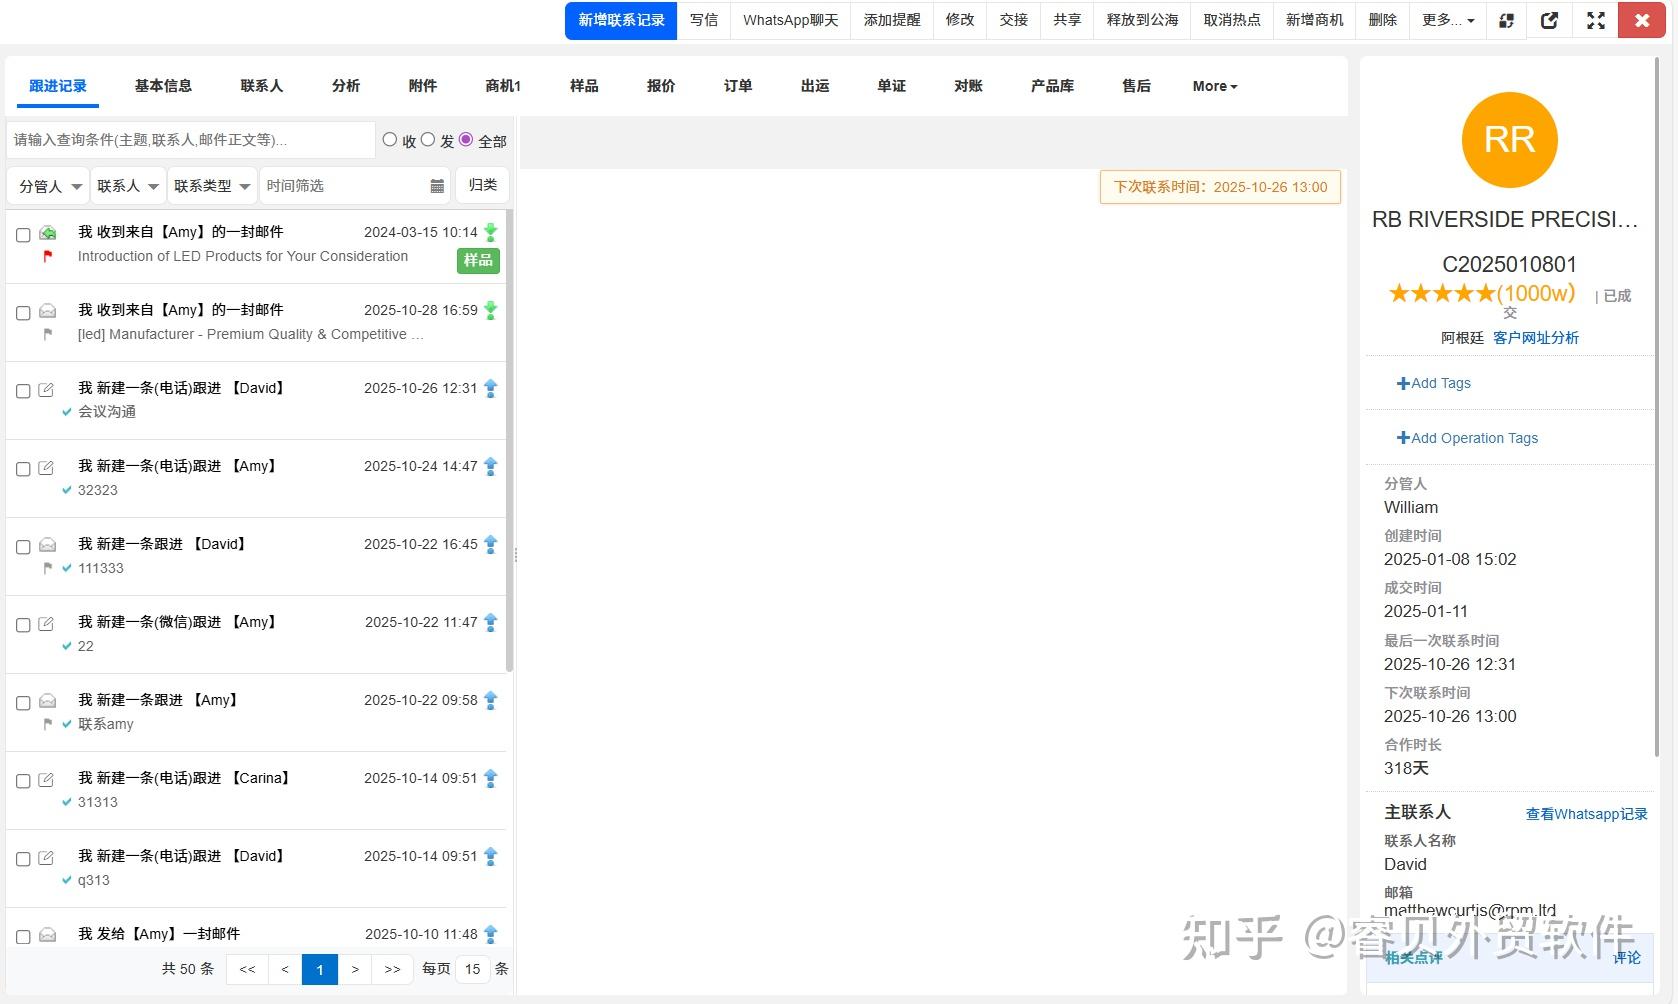Viewport: 1678px width, 1004px height.
Task: Tick checkbox for Introduction of LED Products email
Action: click(23, 235)
